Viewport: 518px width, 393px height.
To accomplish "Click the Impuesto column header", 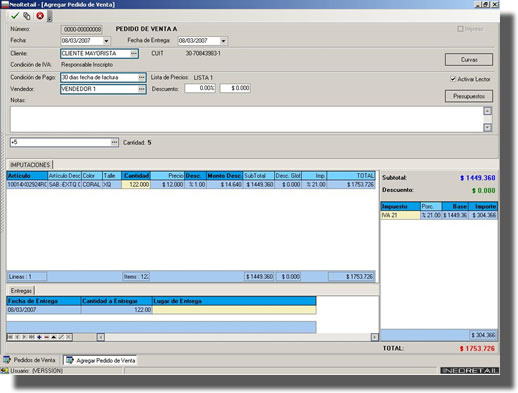I will click(400, 207).
